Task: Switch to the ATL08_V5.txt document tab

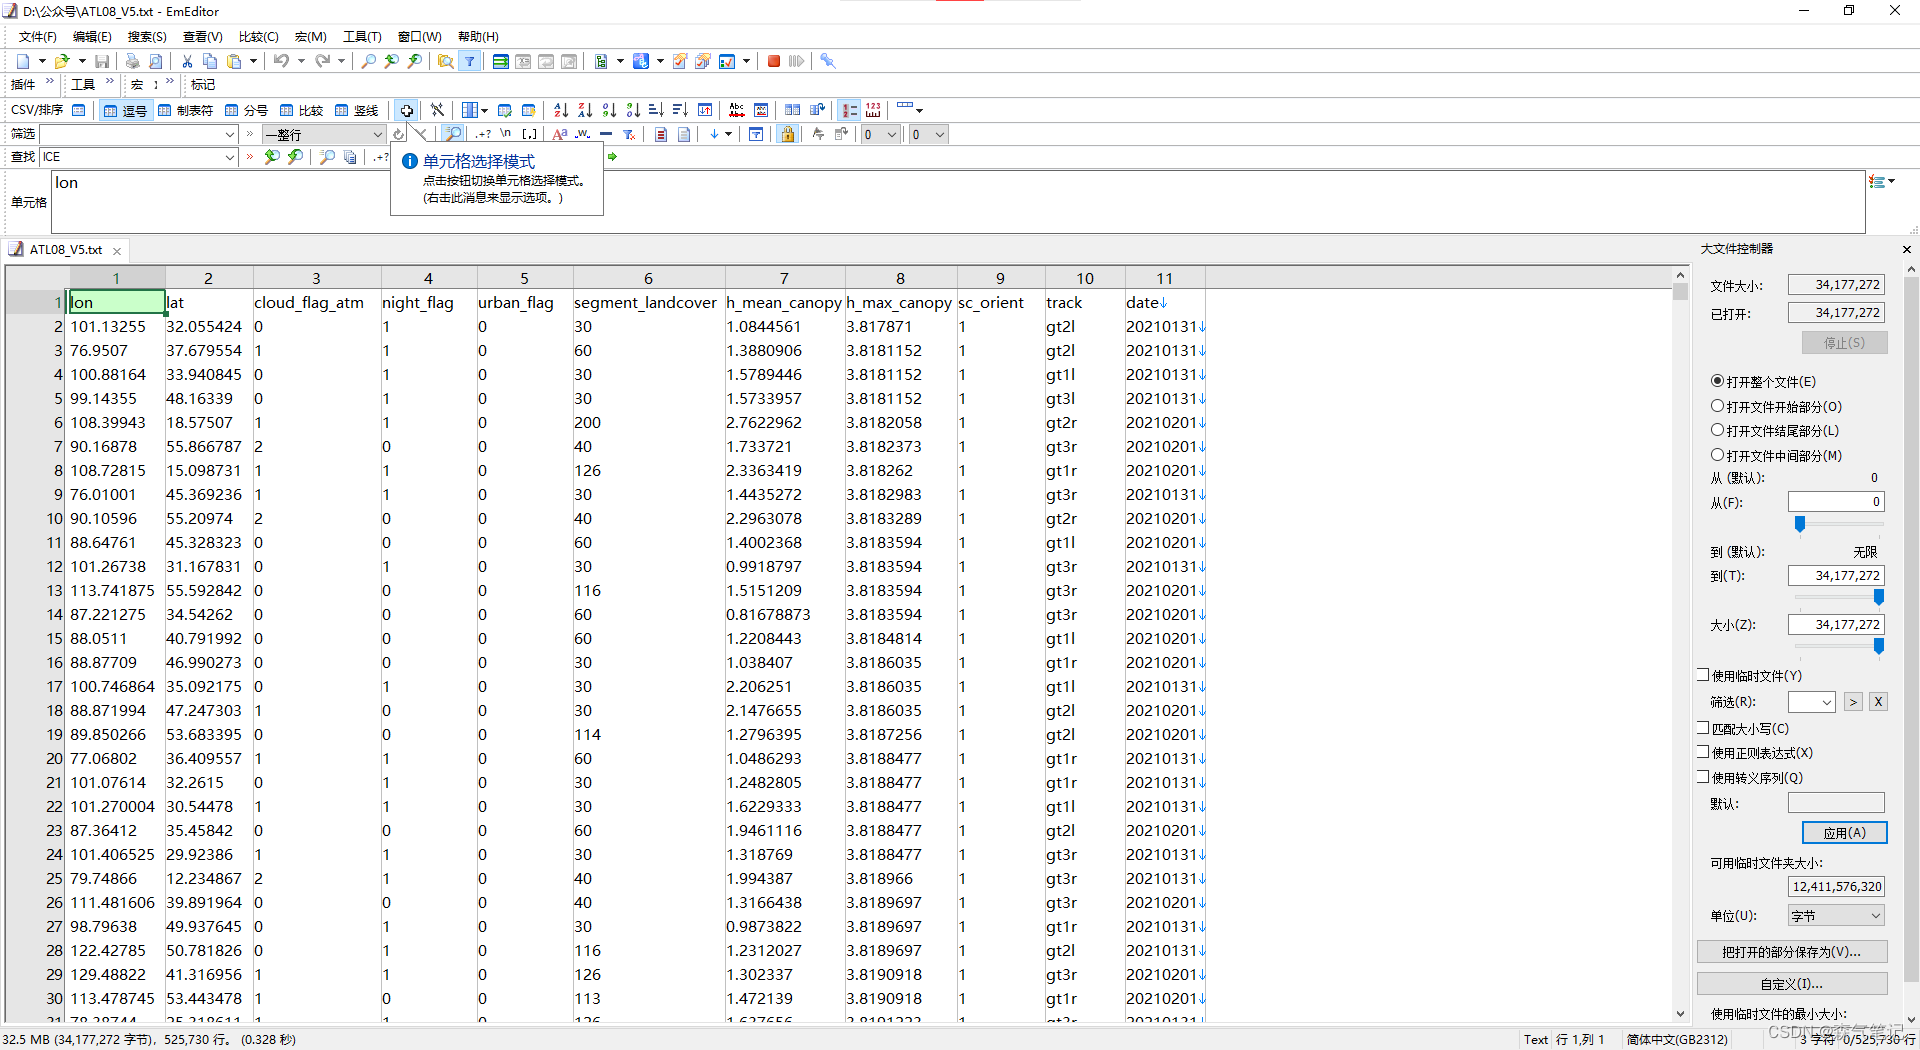Action: [65, 250]
